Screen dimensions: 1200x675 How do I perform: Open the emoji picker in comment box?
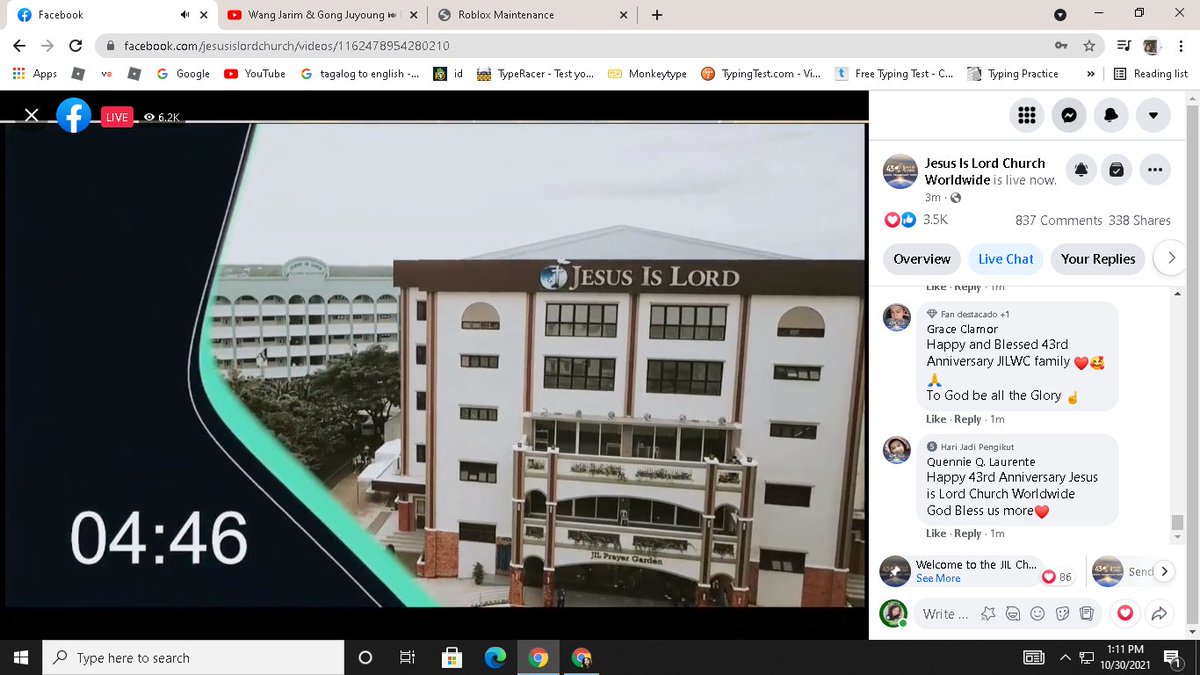pos(1037,613)
